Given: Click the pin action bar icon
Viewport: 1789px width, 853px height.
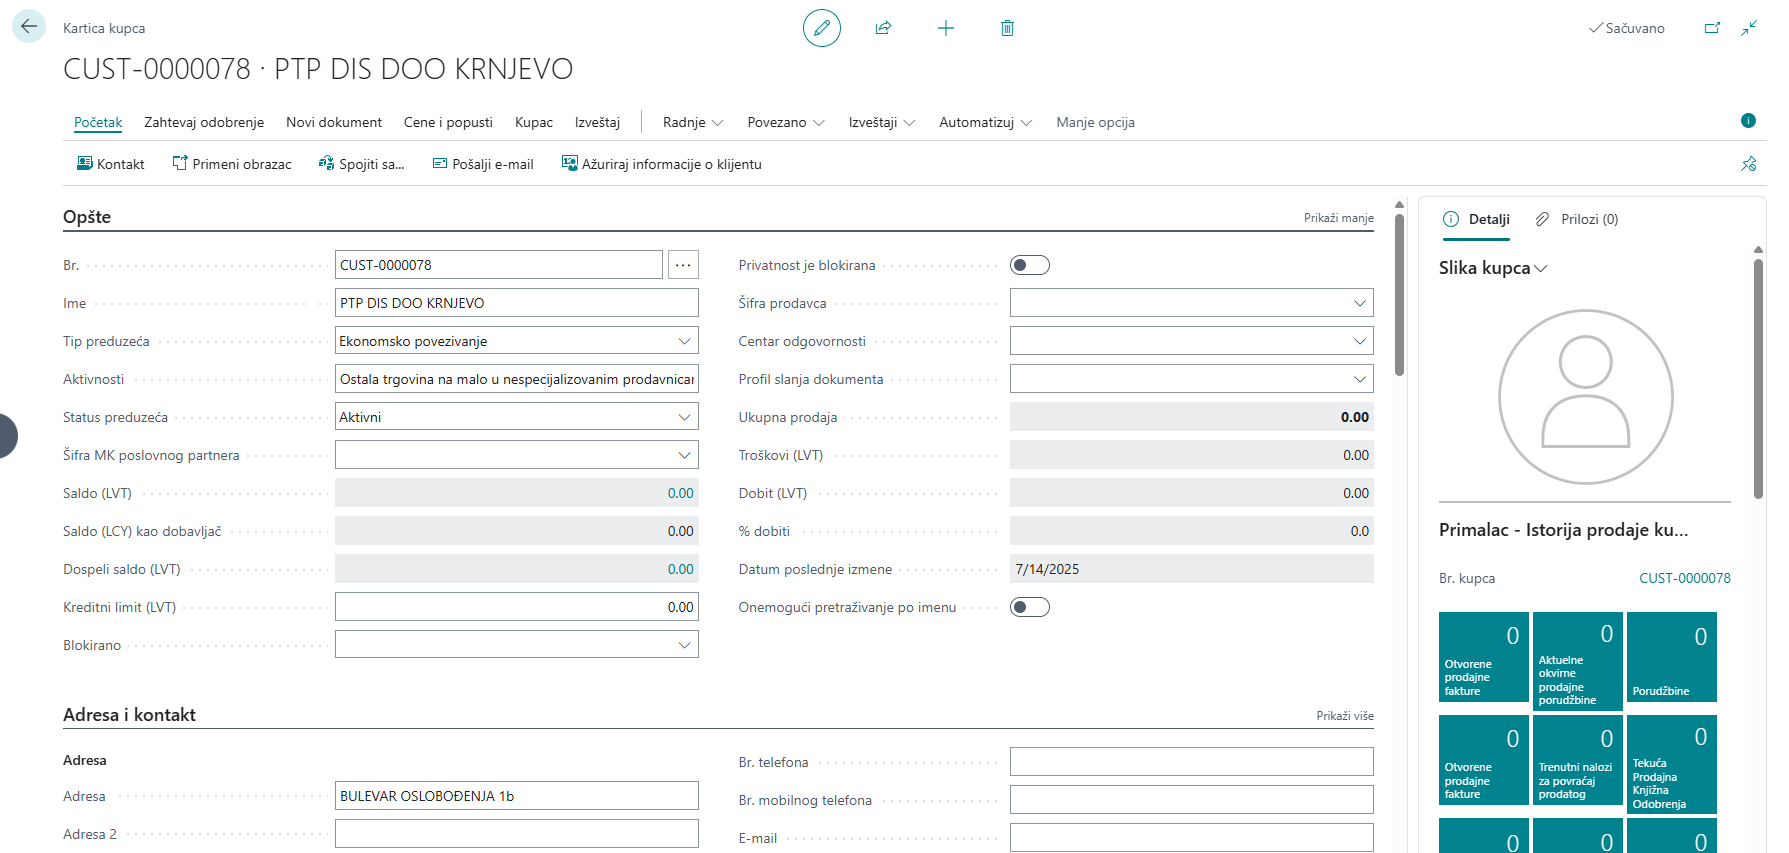Looking at the screenshot, I should point(1748,164).
